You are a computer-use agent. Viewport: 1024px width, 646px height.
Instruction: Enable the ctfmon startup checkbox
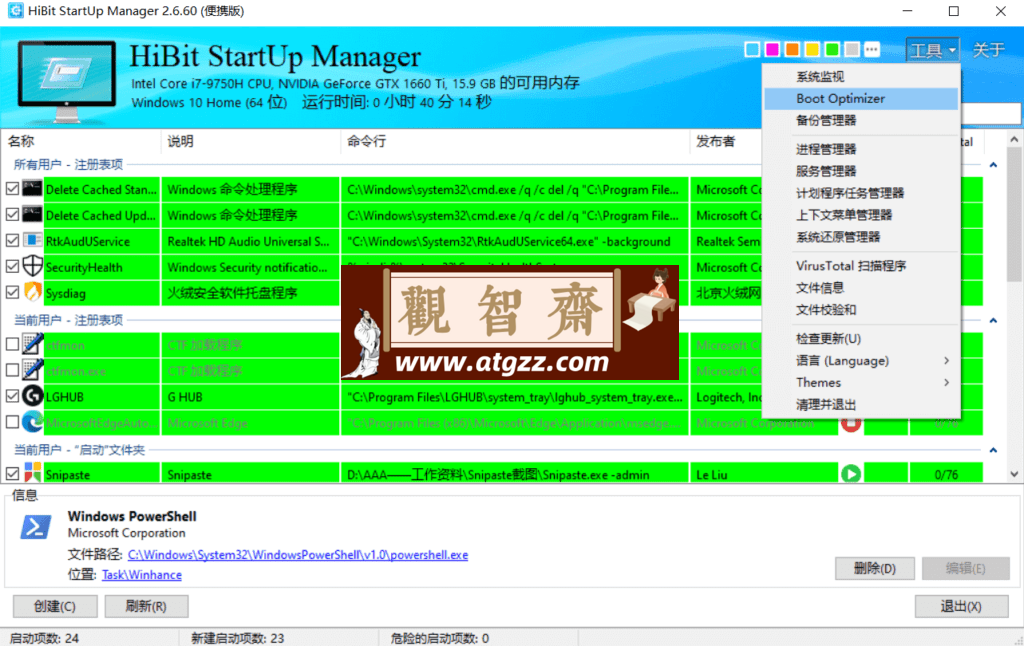12,344
